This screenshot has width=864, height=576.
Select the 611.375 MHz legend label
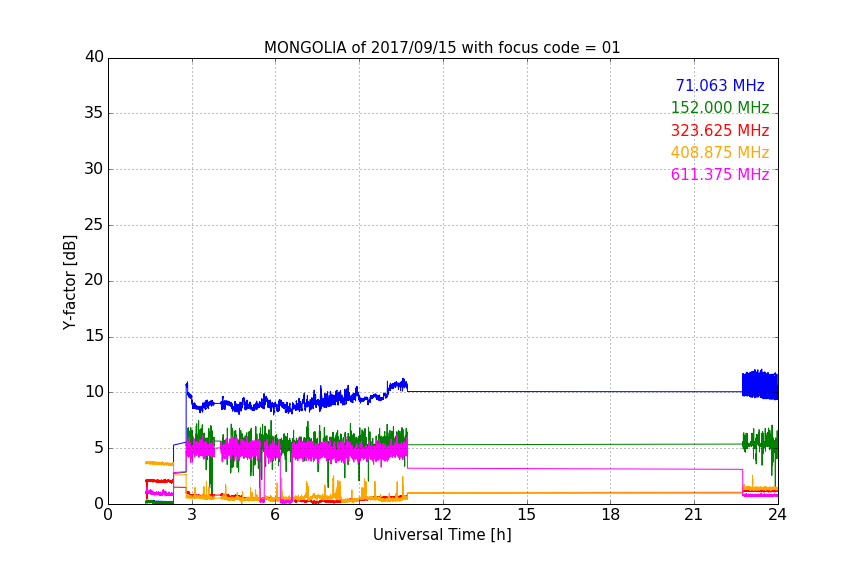[x=720, y=175]
